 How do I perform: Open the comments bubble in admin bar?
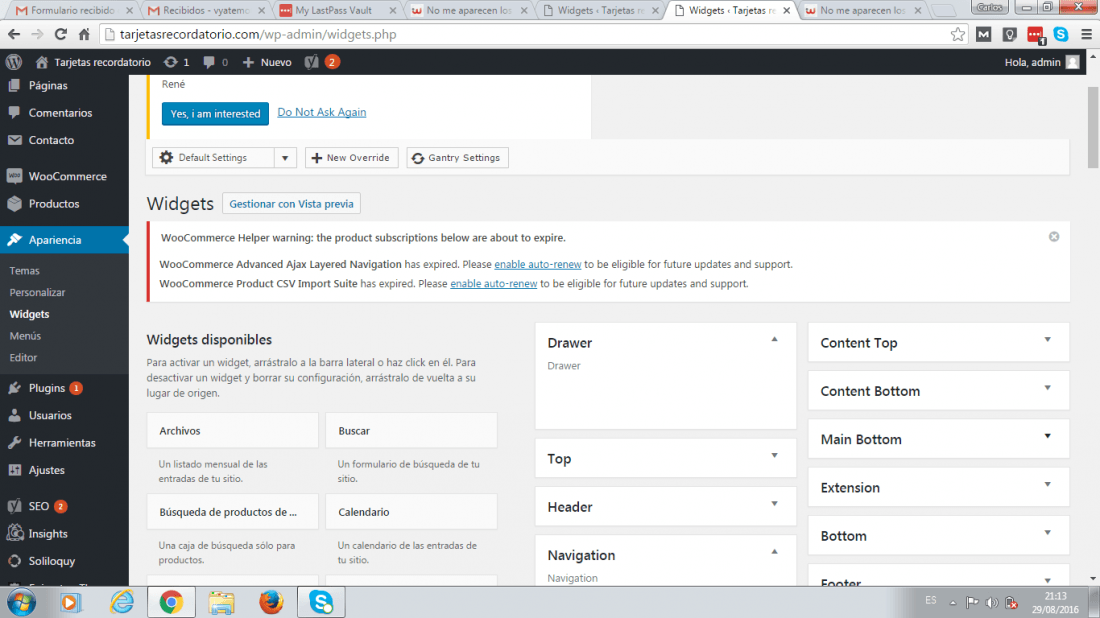tap(208, 62)
